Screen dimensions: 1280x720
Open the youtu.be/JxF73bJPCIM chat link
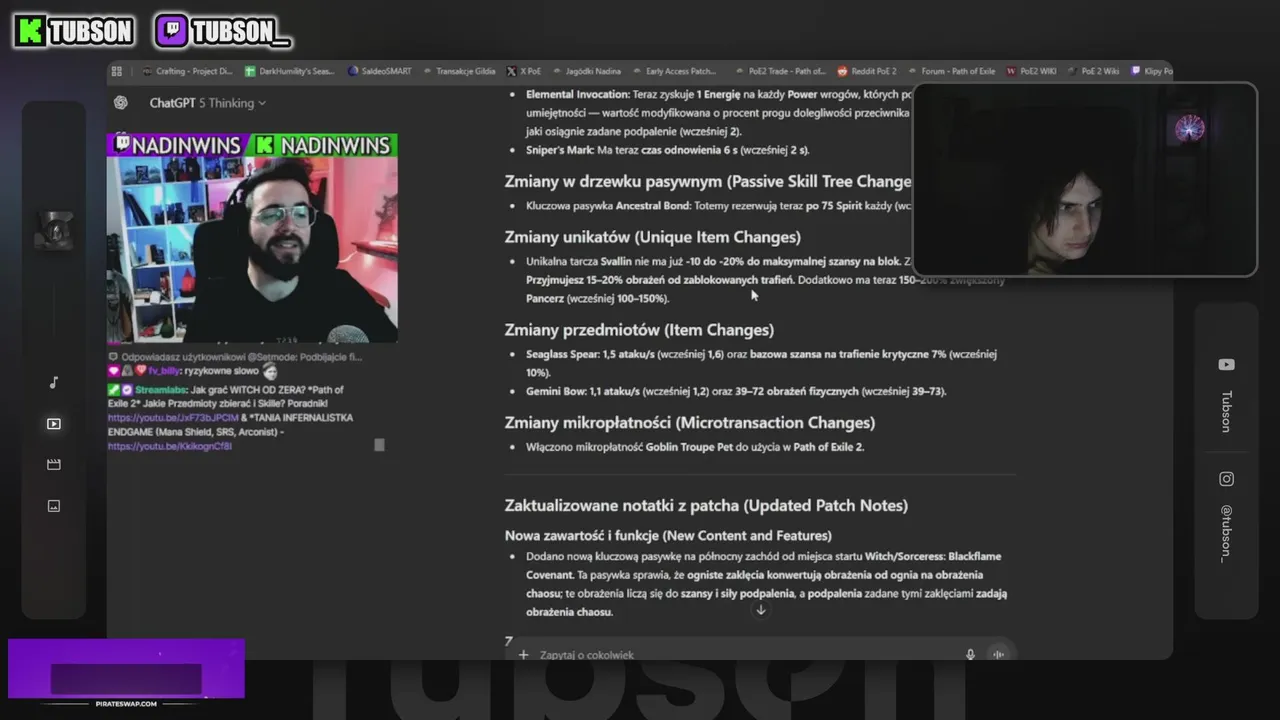(173, 417)
